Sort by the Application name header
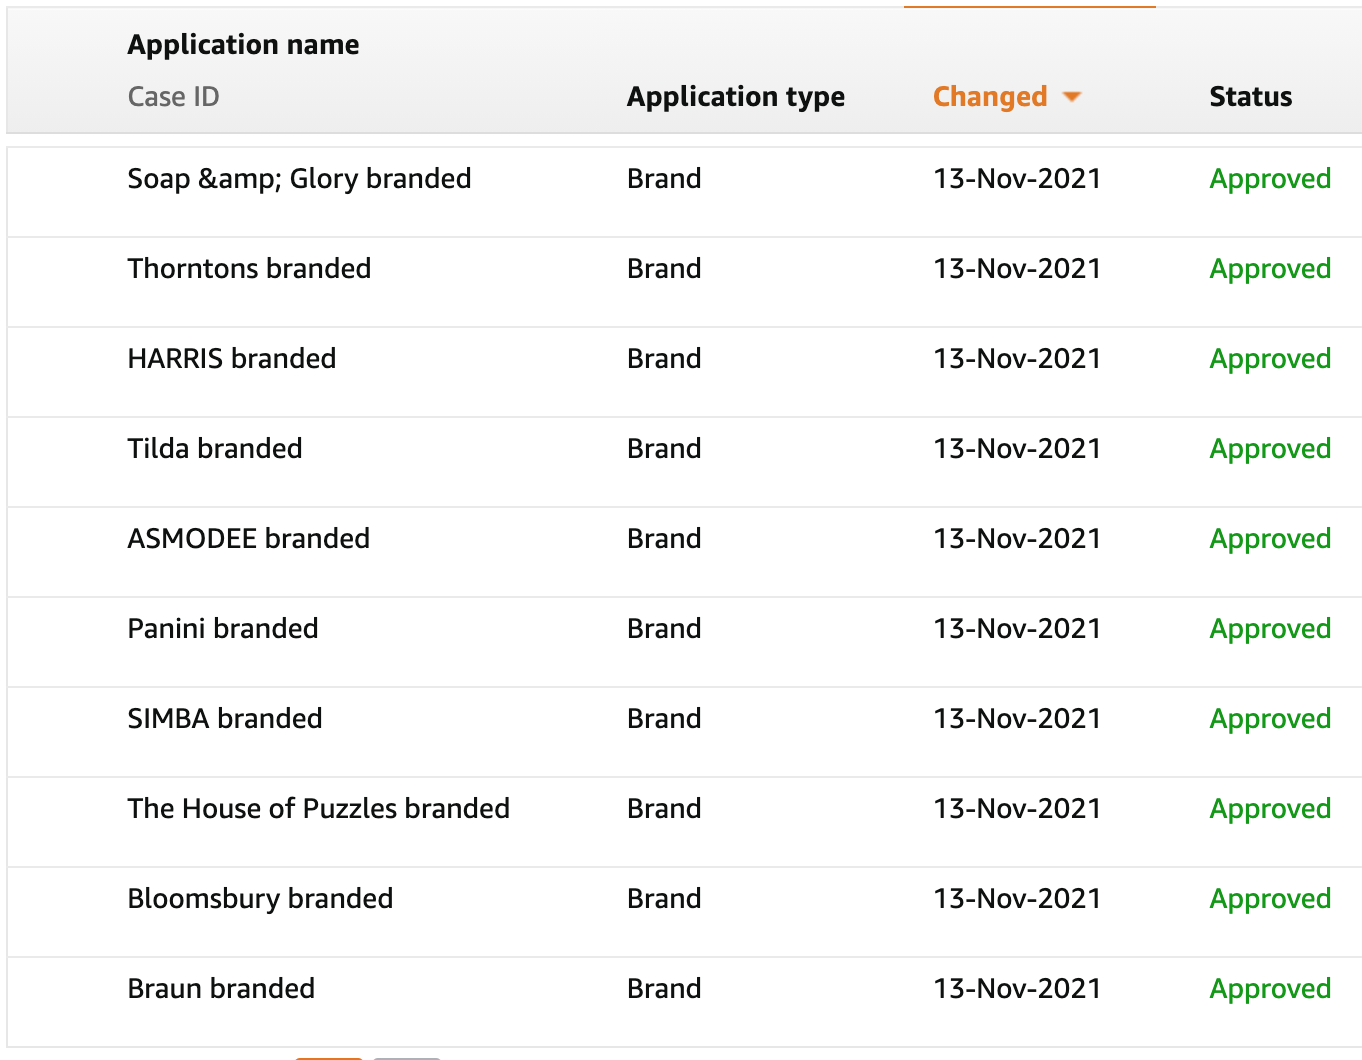This screenshot has width=1362, height=1060. point(243,45)
